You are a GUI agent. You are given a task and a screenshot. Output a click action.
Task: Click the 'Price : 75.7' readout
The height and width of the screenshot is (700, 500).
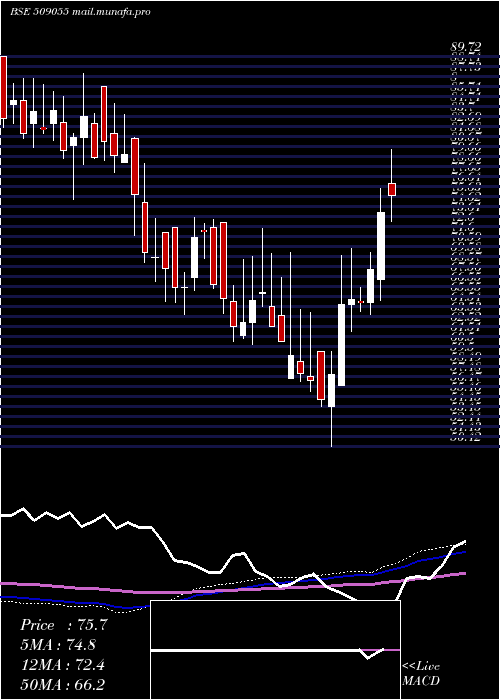click(64, 625)
